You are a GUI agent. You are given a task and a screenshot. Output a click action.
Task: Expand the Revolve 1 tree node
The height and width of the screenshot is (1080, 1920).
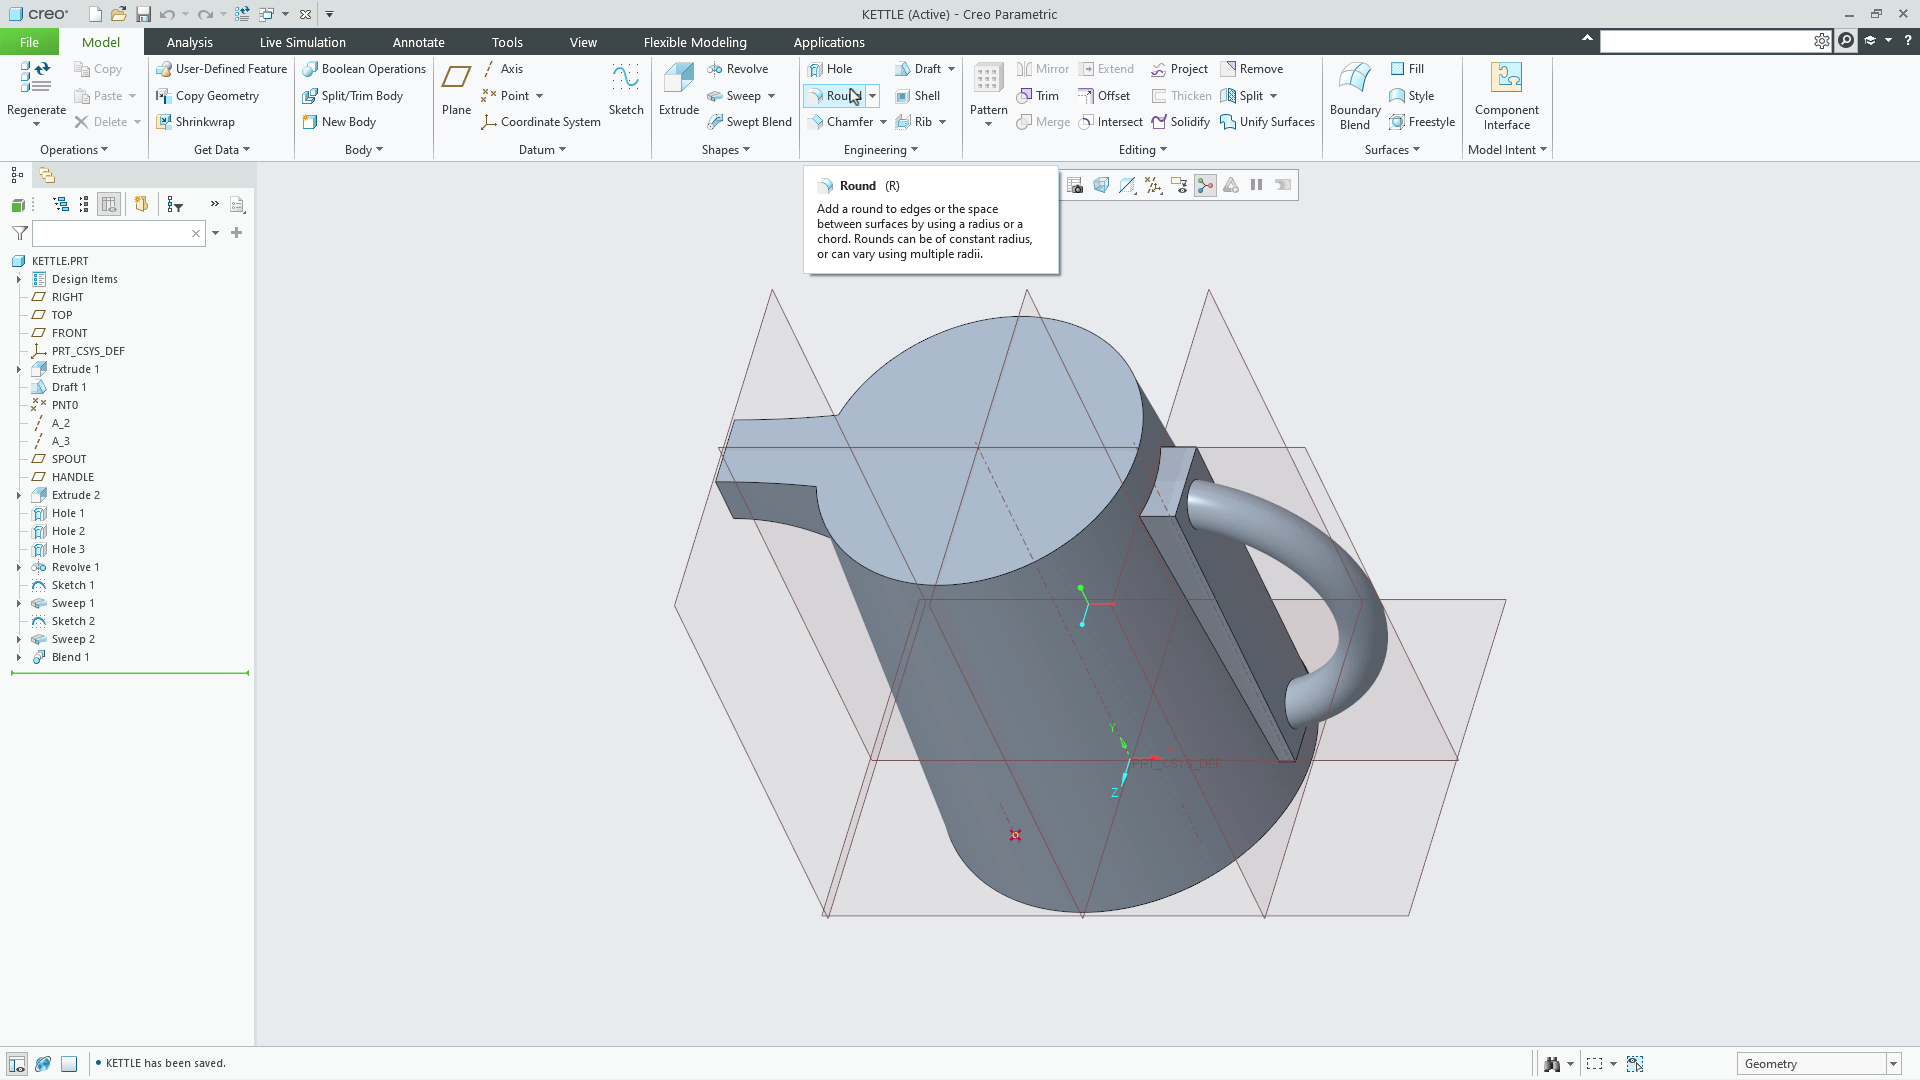18,567
